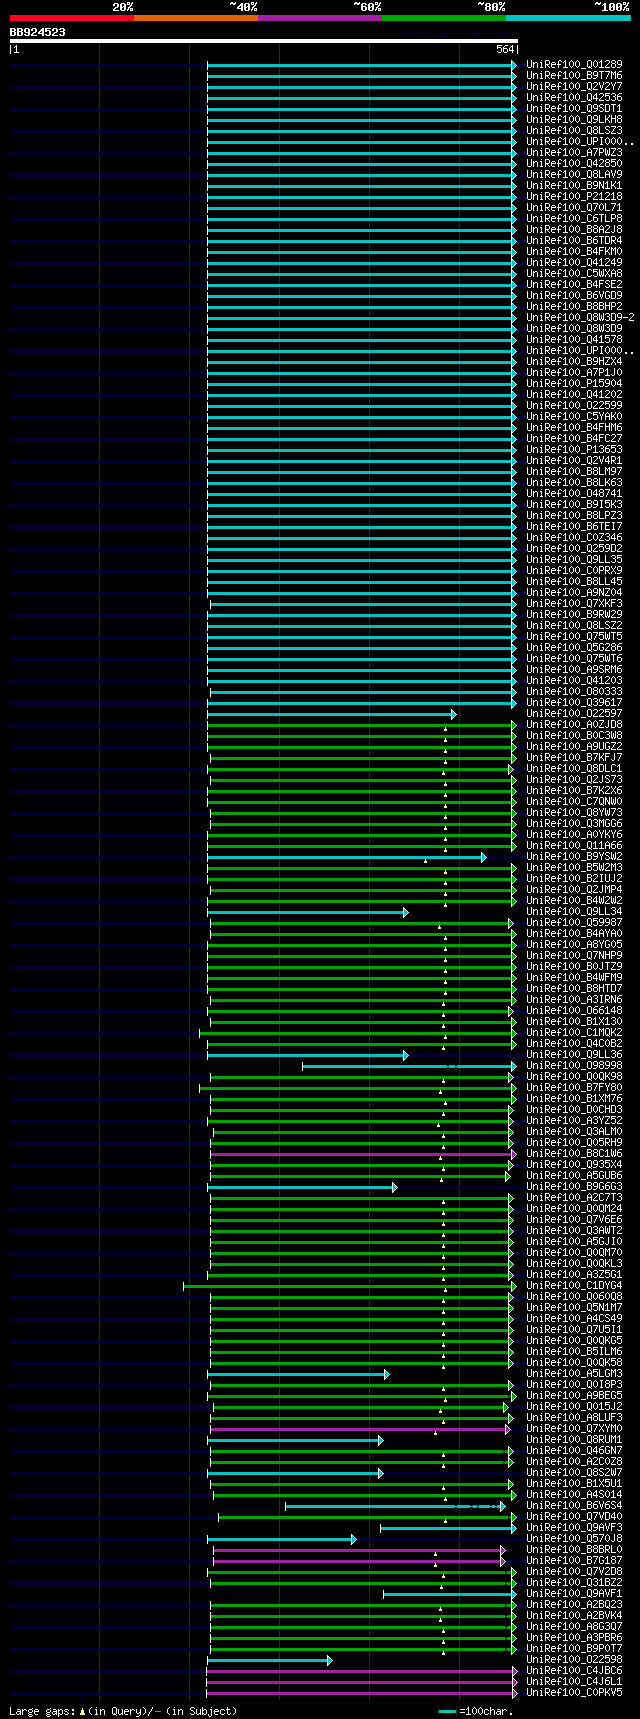This screenshot has height=1719, width=640.
Task: Click hit UniRef100_O48741
Action: 574,494
